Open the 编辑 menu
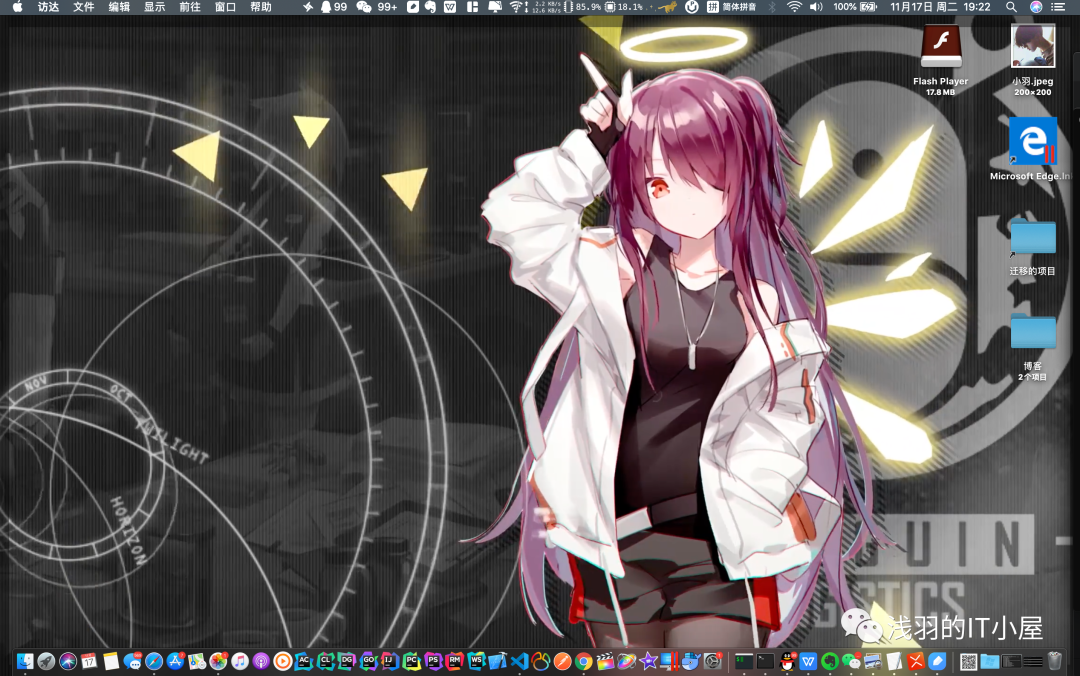Screen dimensions: 1080x676 pos(119,7)
